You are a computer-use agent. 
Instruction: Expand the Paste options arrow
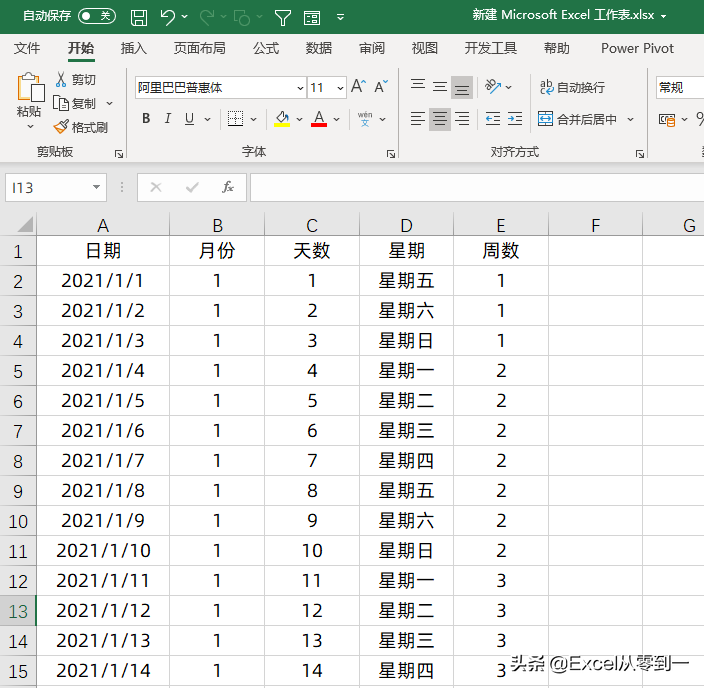pos(31,127)
